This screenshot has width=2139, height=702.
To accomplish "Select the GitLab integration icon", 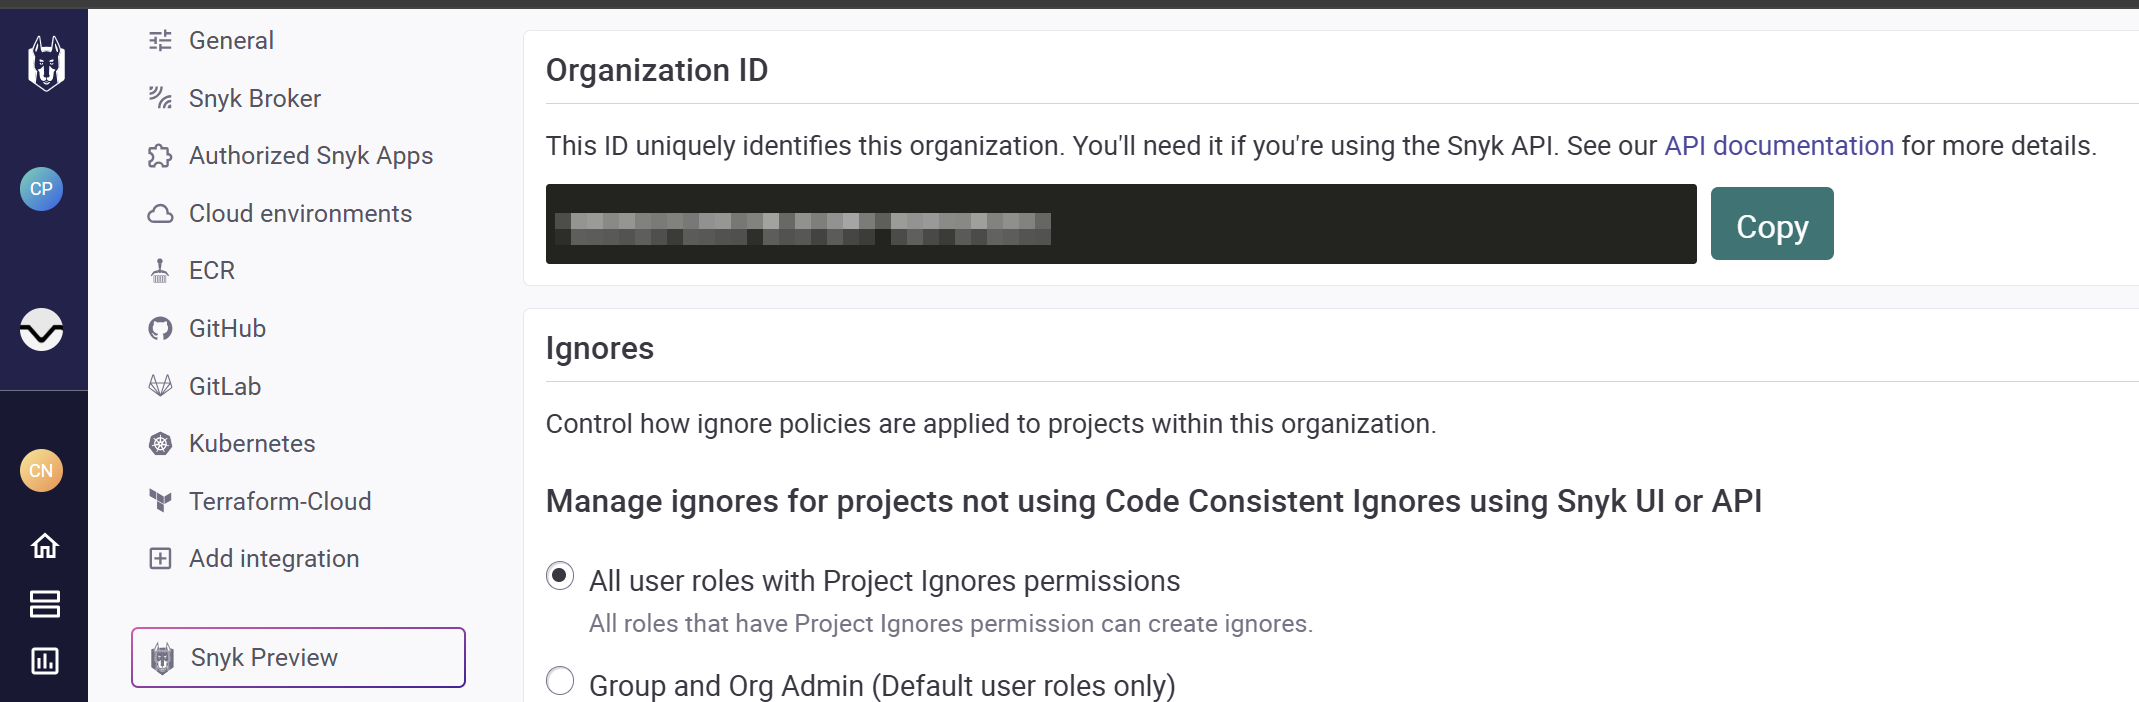I will pos(160,385).
